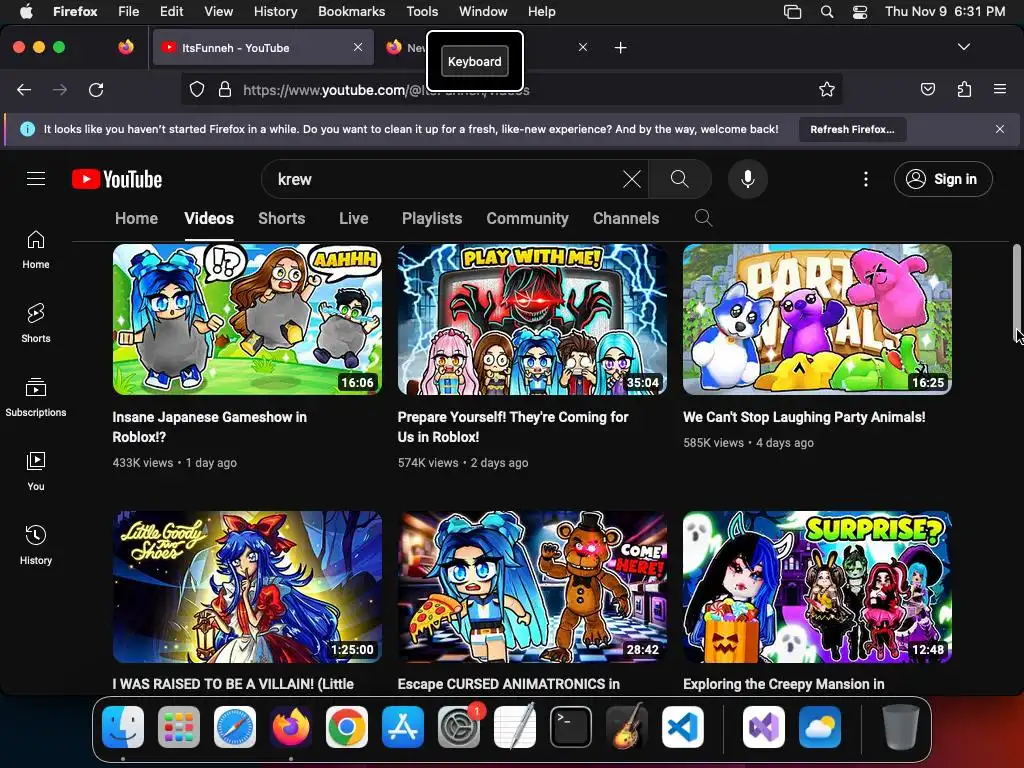1024x768 pixels.
Task: Switch to Live channel tab
Action: [354, 218]
